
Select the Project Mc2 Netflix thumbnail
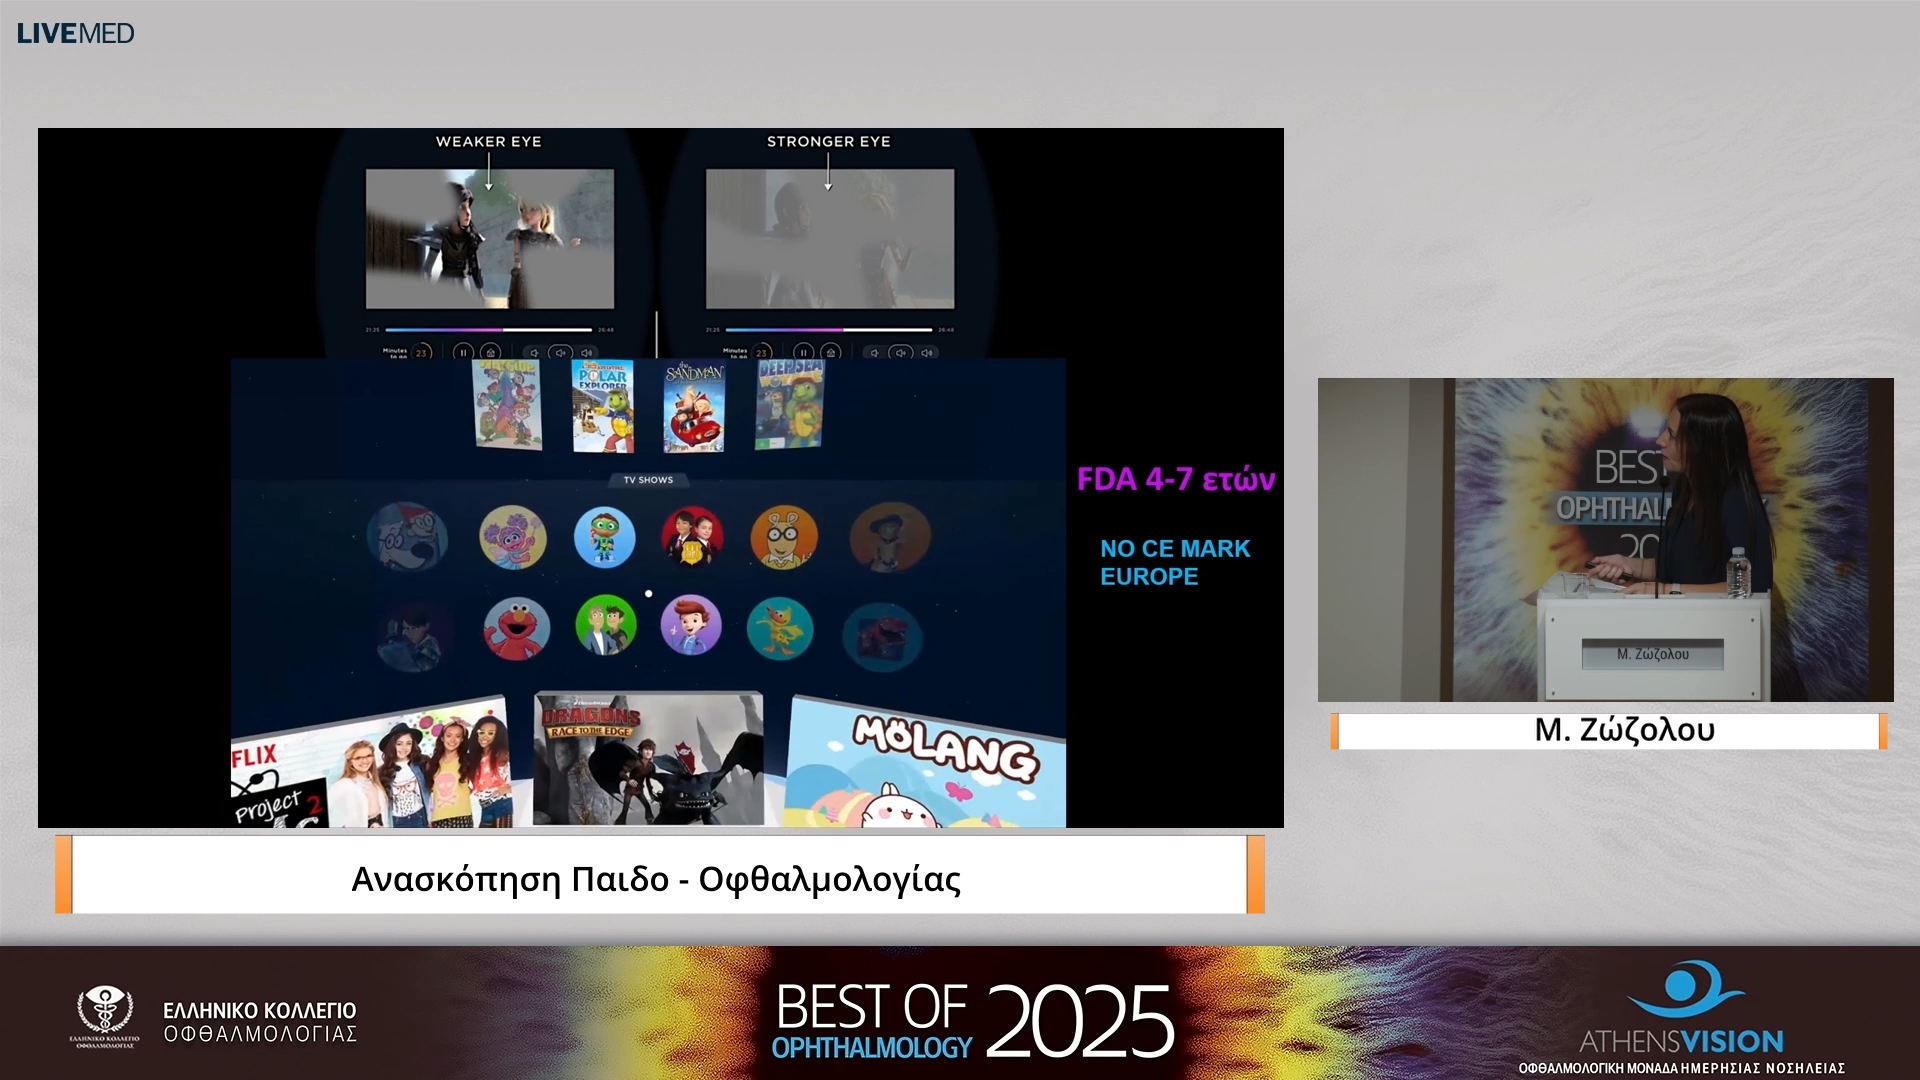(370, 770)
